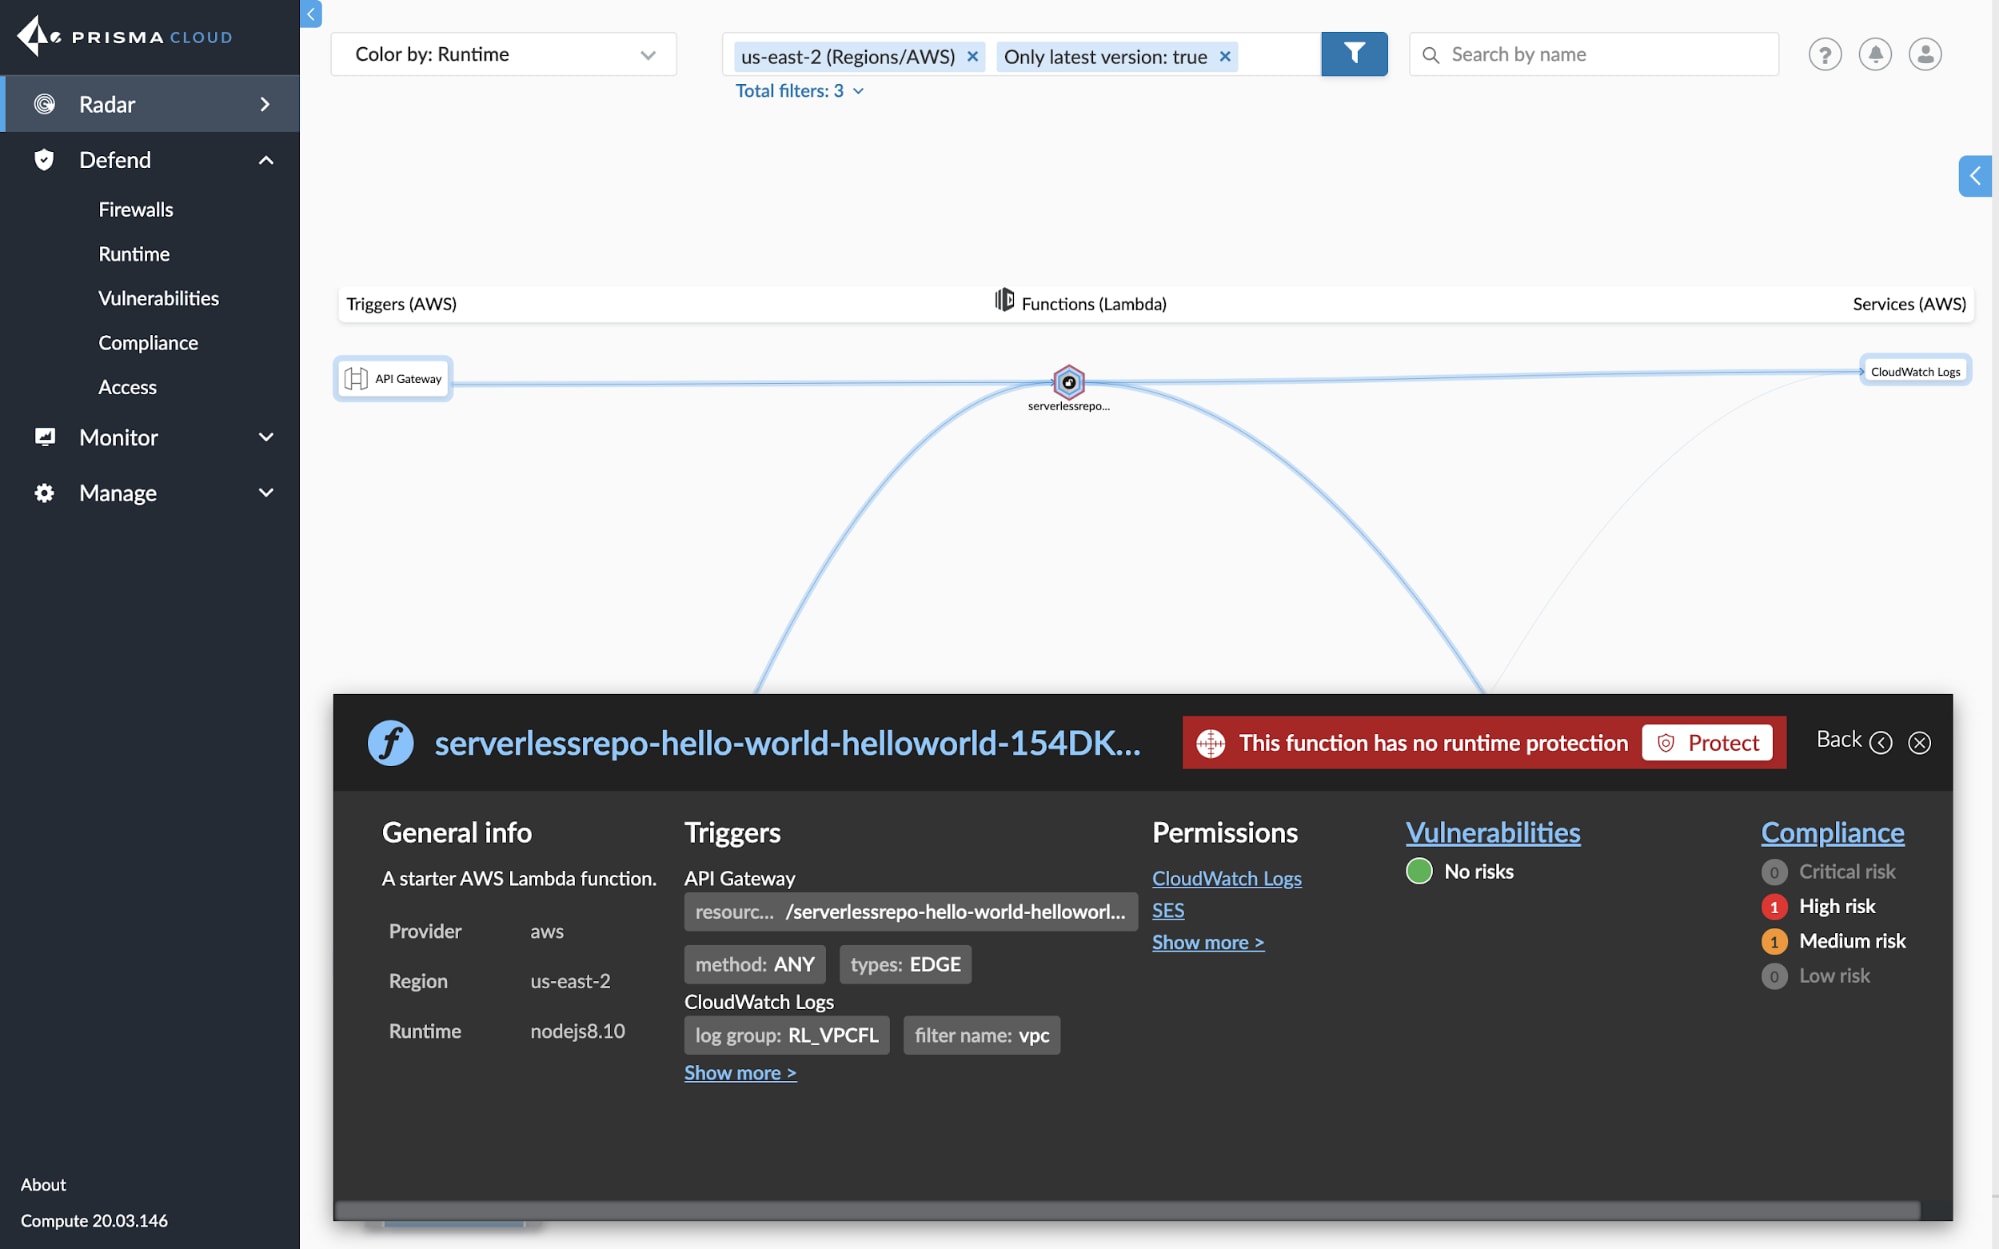
Task: Remove the Only latest version filter
Action: coord(1224,55)
